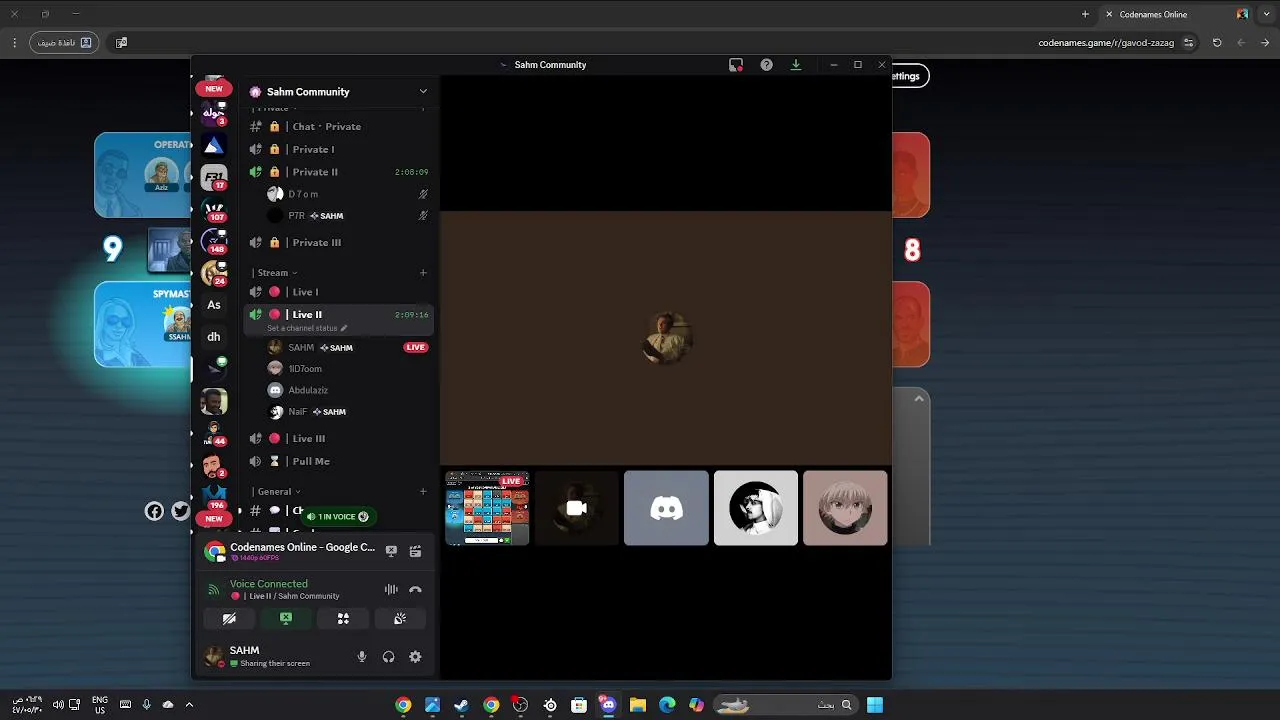Toggle the green screen share button

tap(286, 619)
